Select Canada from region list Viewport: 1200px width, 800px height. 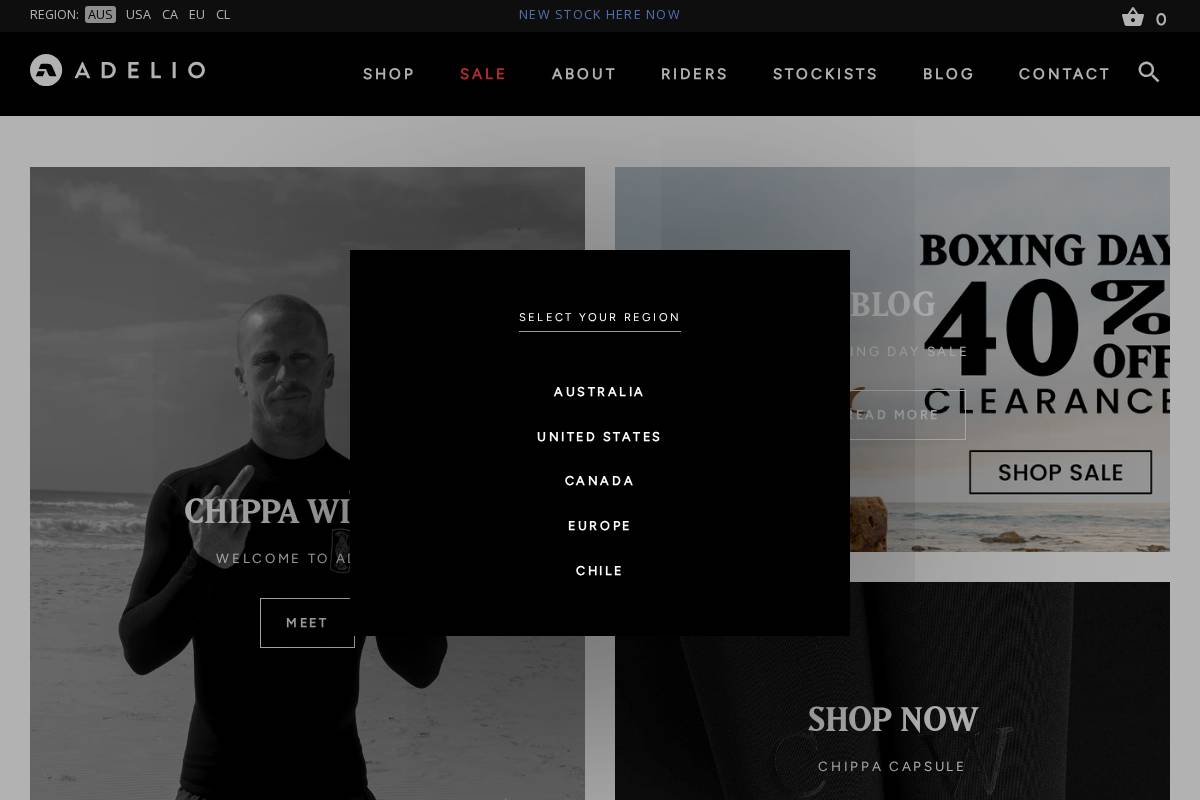(599, 481)
